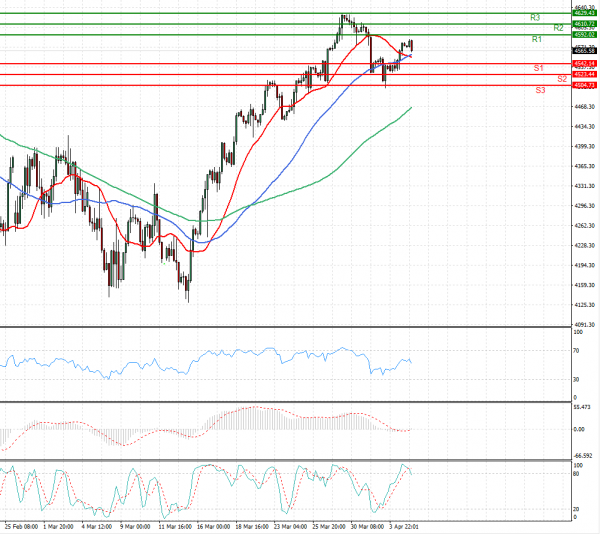Click the current price tag 4565.58
This screenshot has width=600, height=534.
(585, 50)
